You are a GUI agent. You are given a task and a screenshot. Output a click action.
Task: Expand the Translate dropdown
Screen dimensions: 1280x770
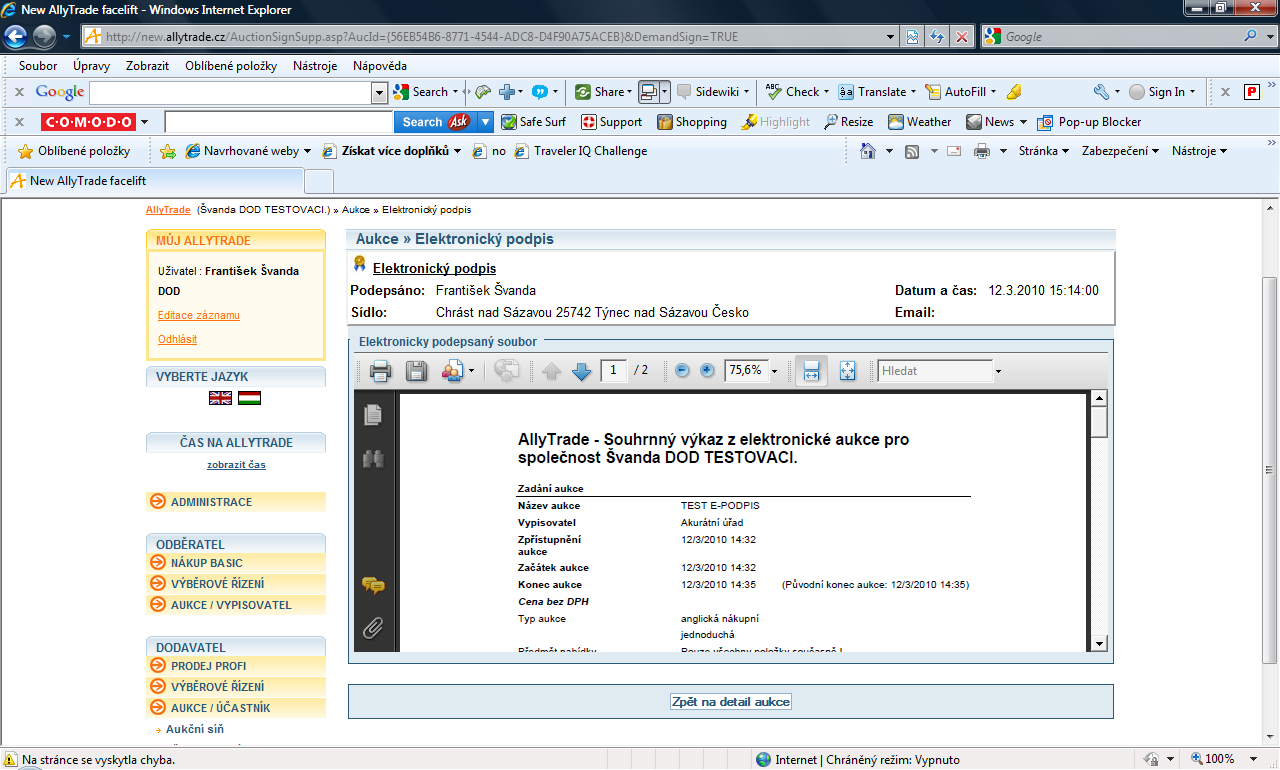click(x=914, y=92)
